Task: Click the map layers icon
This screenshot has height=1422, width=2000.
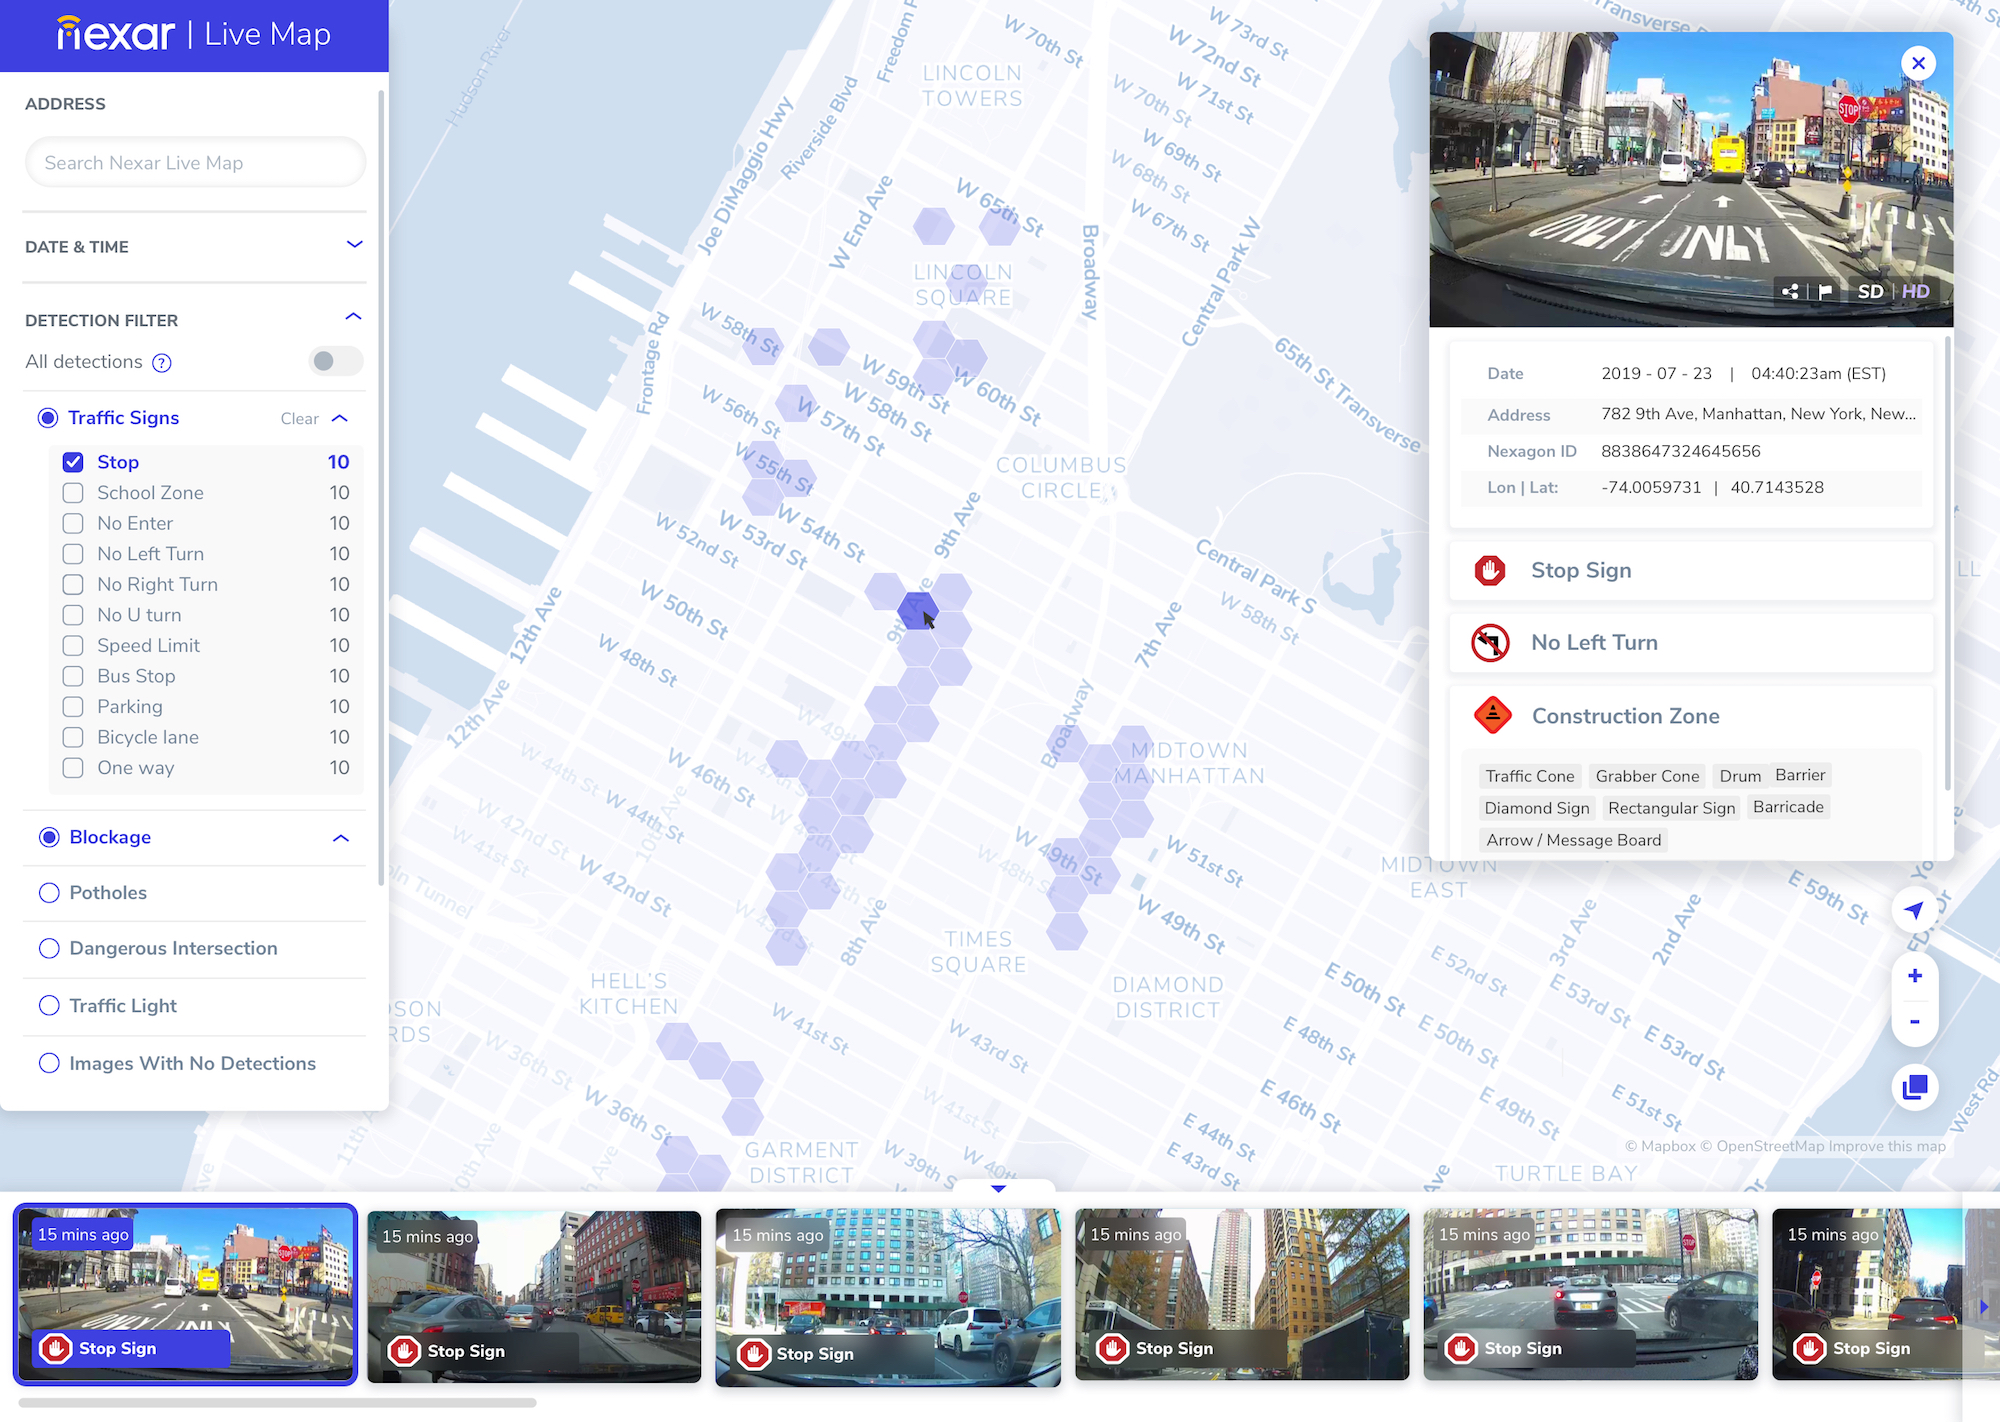Action: coord(1914,1087)
